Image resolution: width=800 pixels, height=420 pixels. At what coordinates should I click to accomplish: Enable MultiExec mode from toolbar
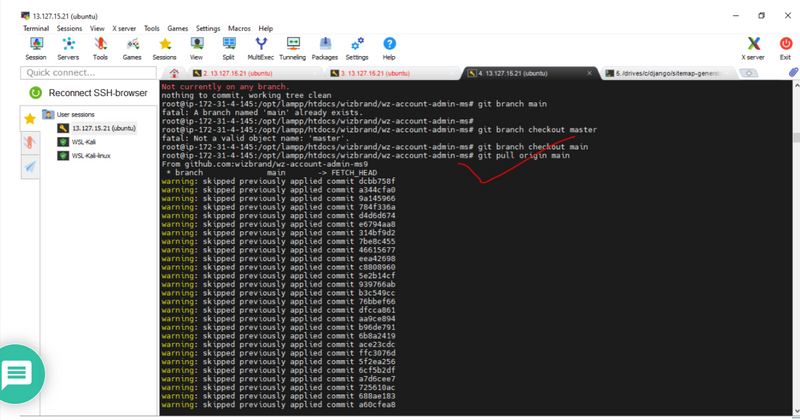[x=261, y=48]
